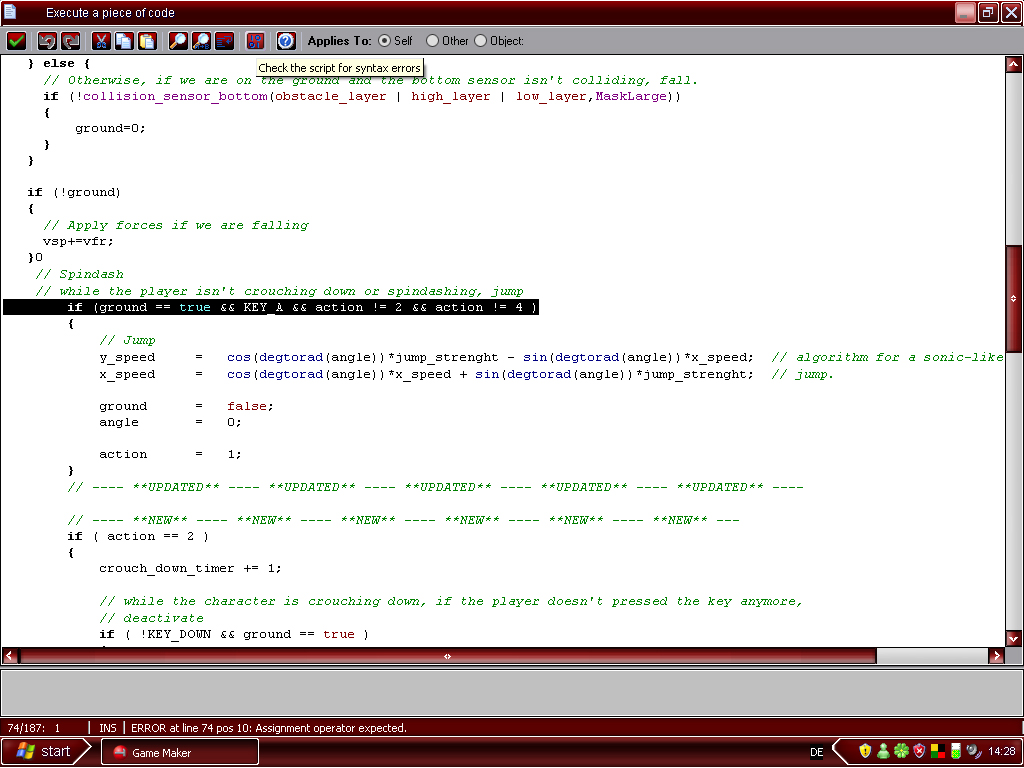Cut the selected code with the scissors icon
Image resolution: width=1024 pixels, height=768 pixels.
click(x=101, y=41)
